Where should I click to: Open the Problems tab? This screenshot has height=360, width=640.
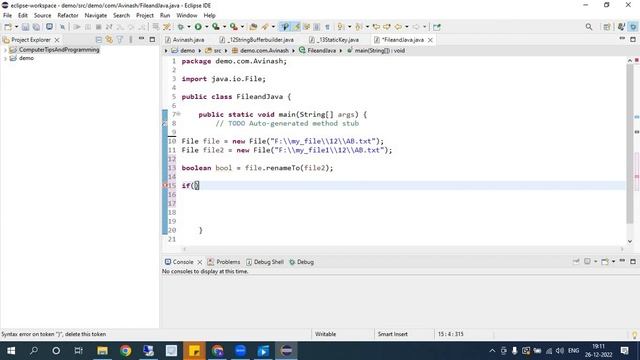click(224, 262)
